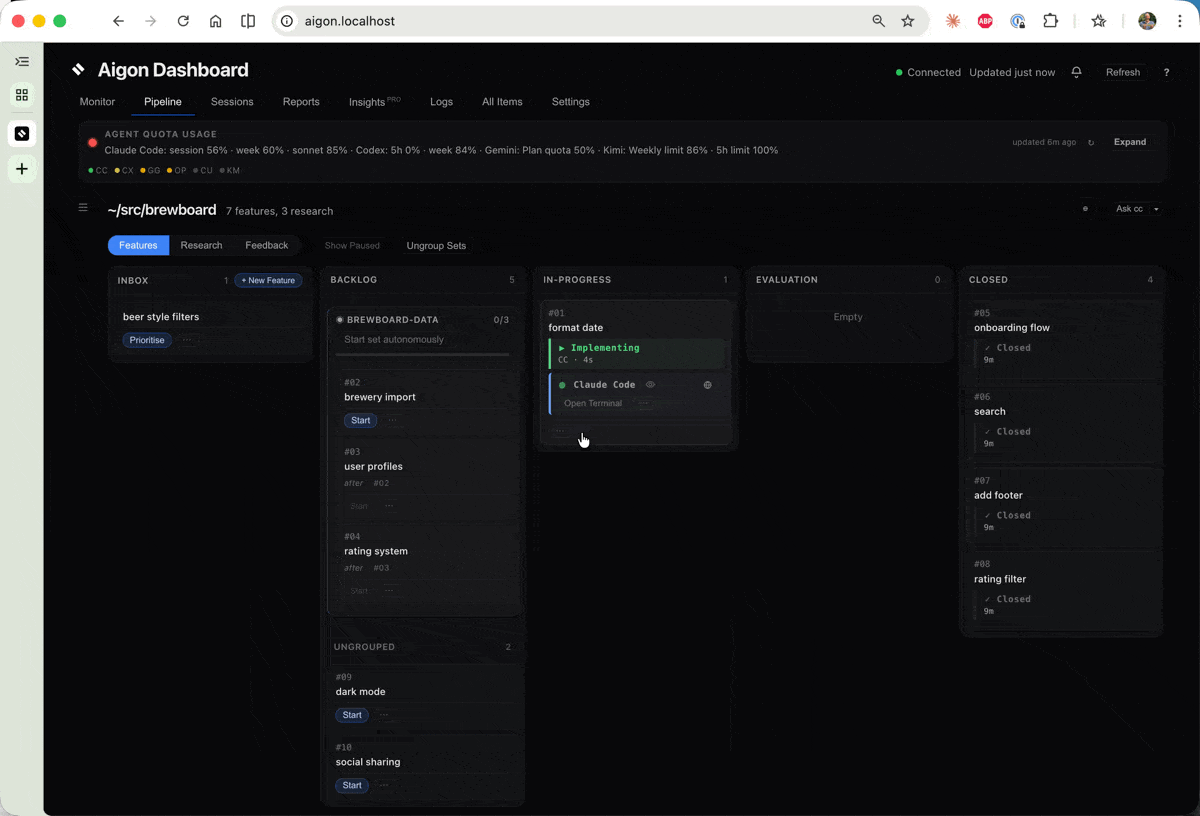Click the sidebar collapse icon at top

coord(22,62)
